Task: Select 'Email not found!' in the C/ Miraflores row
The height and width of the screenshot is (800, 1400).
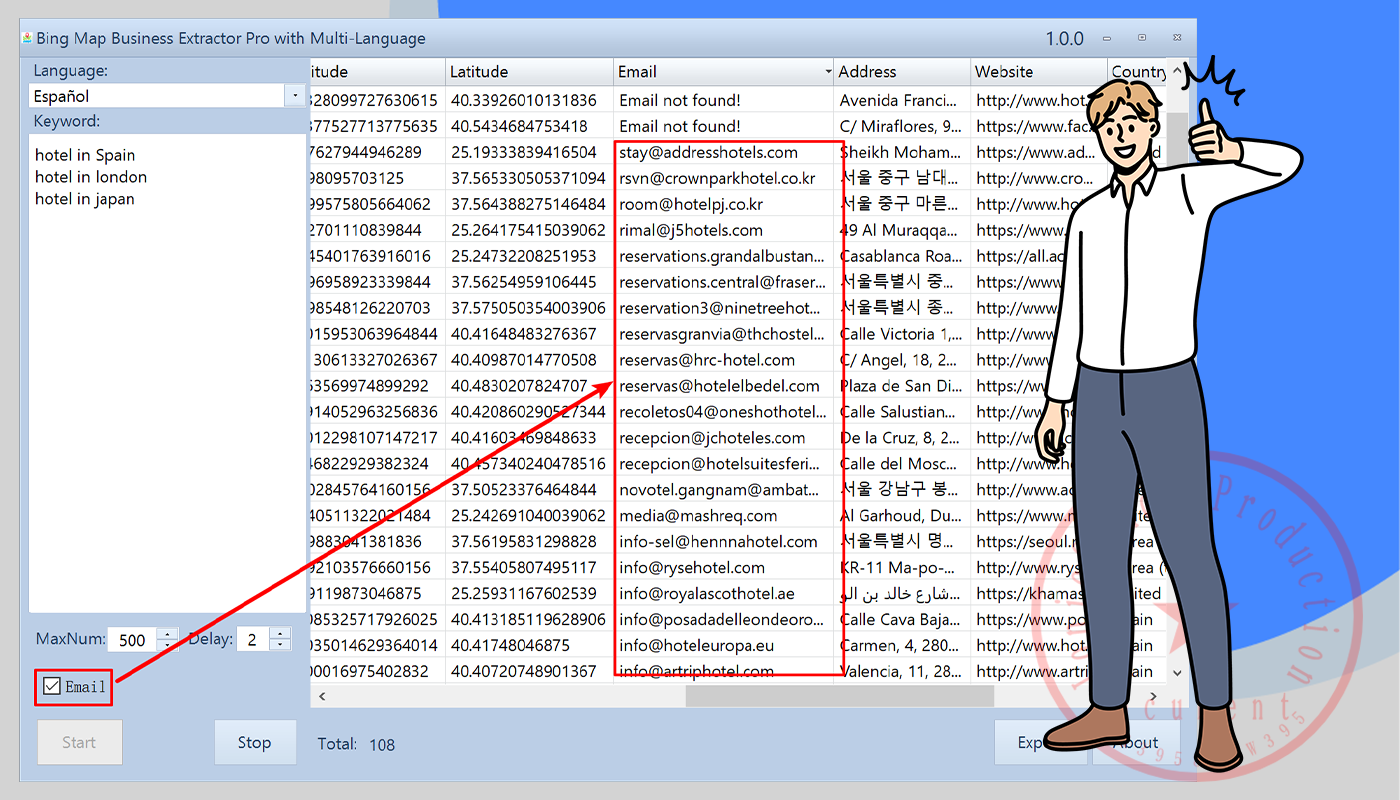Action: coord(724,126)
